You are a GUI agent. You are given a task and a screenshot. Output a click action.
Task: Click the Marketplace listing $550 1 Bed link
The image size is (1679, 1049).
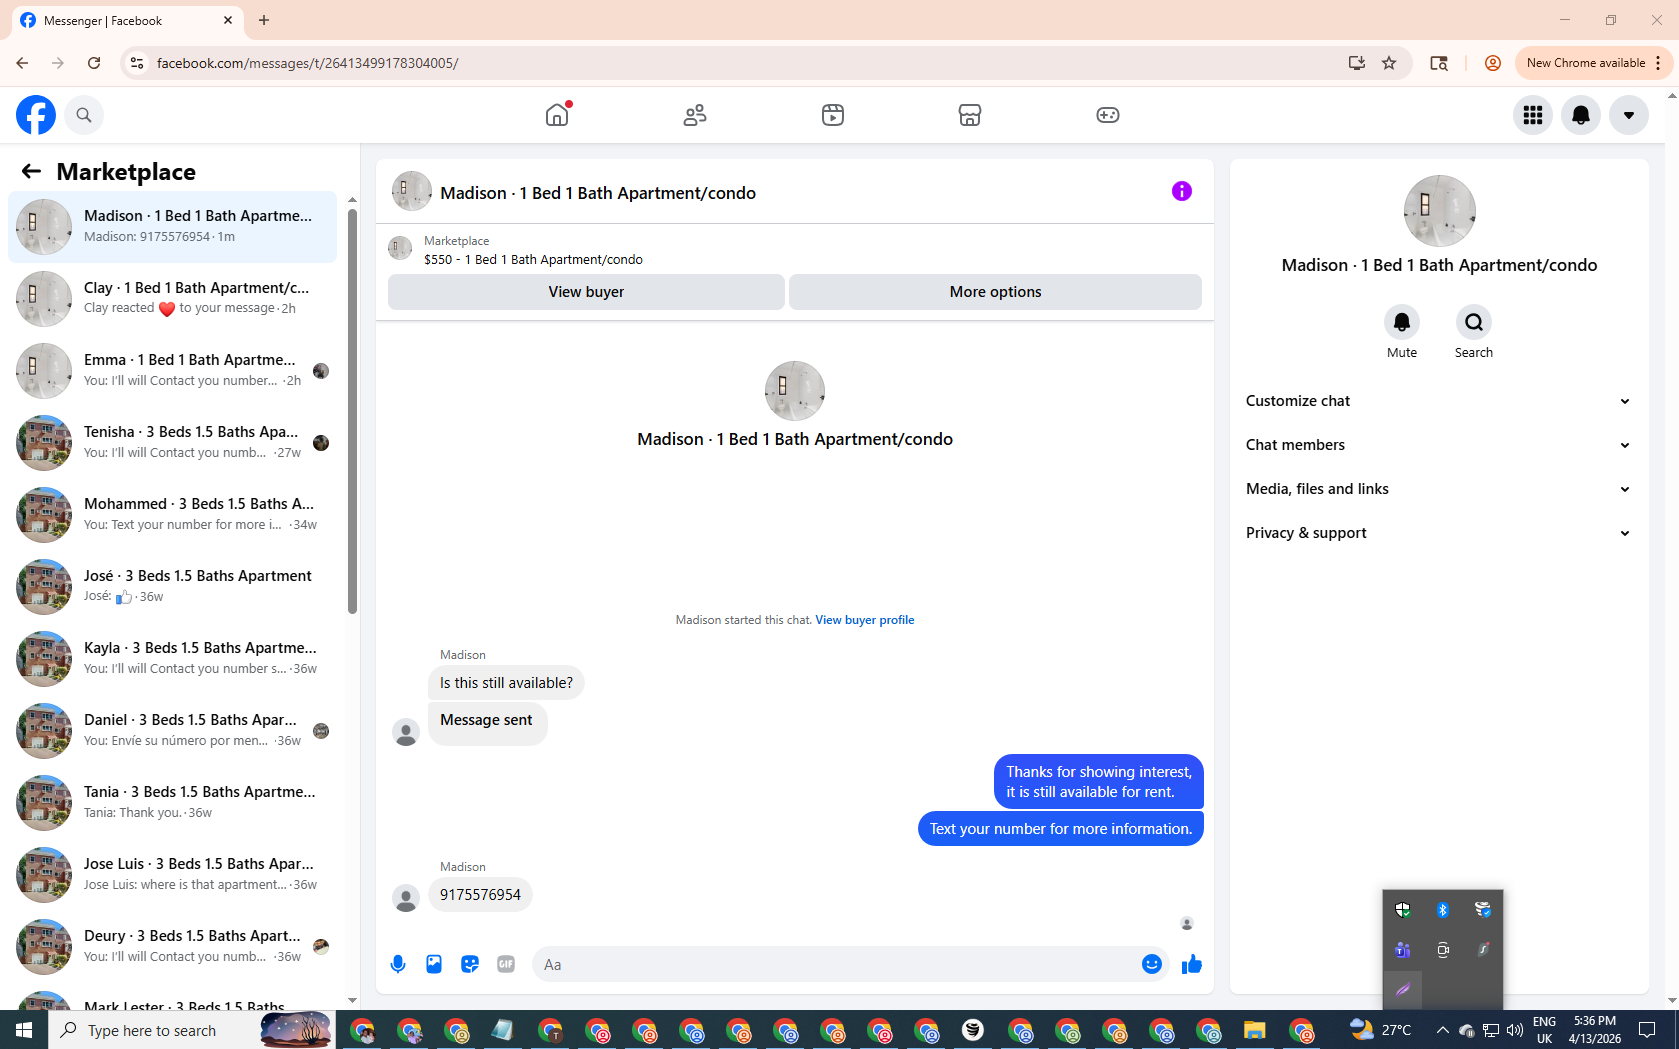pyautogui.click(x=533, y=260)
